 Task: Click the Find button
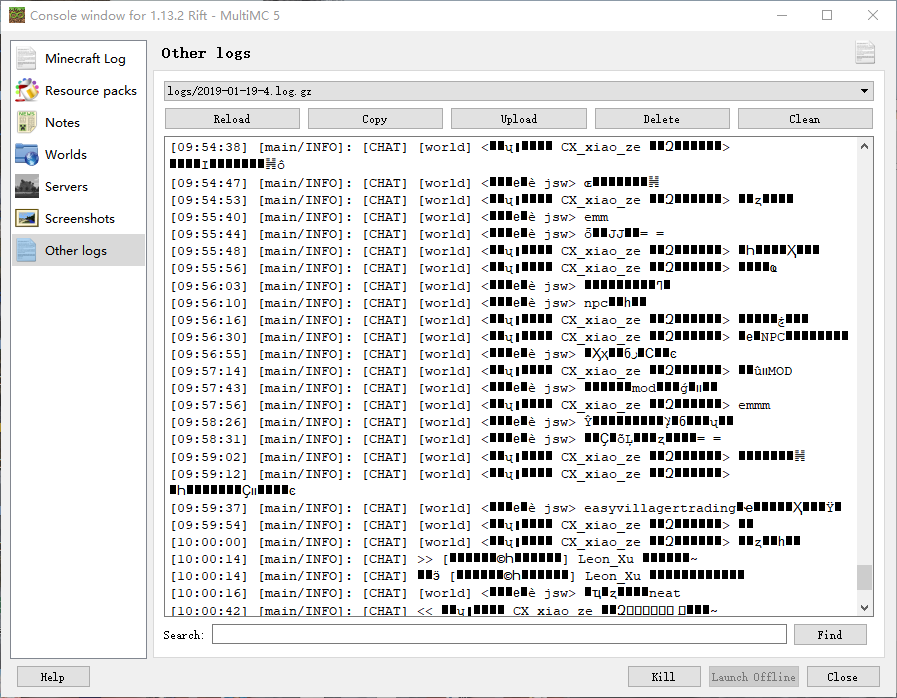pos(829,634)
